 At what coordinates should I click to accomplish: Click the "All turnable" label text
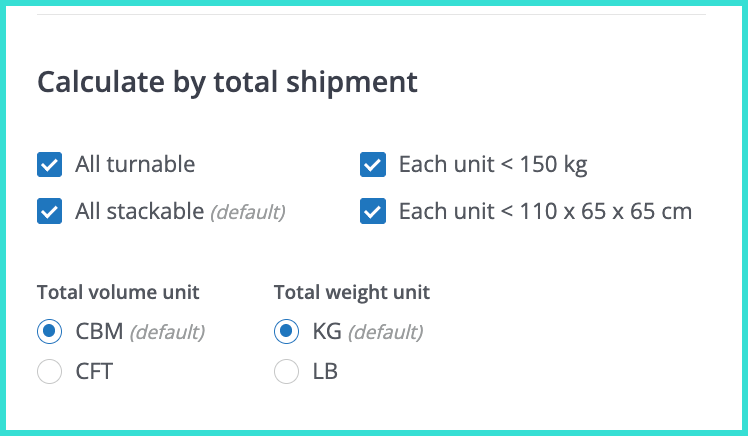click(135, 164)
